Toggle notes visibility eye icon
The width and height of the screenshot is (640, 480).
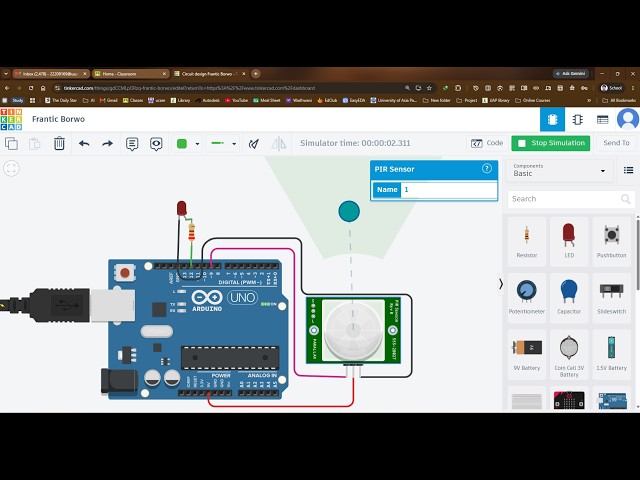click(156, 144)
